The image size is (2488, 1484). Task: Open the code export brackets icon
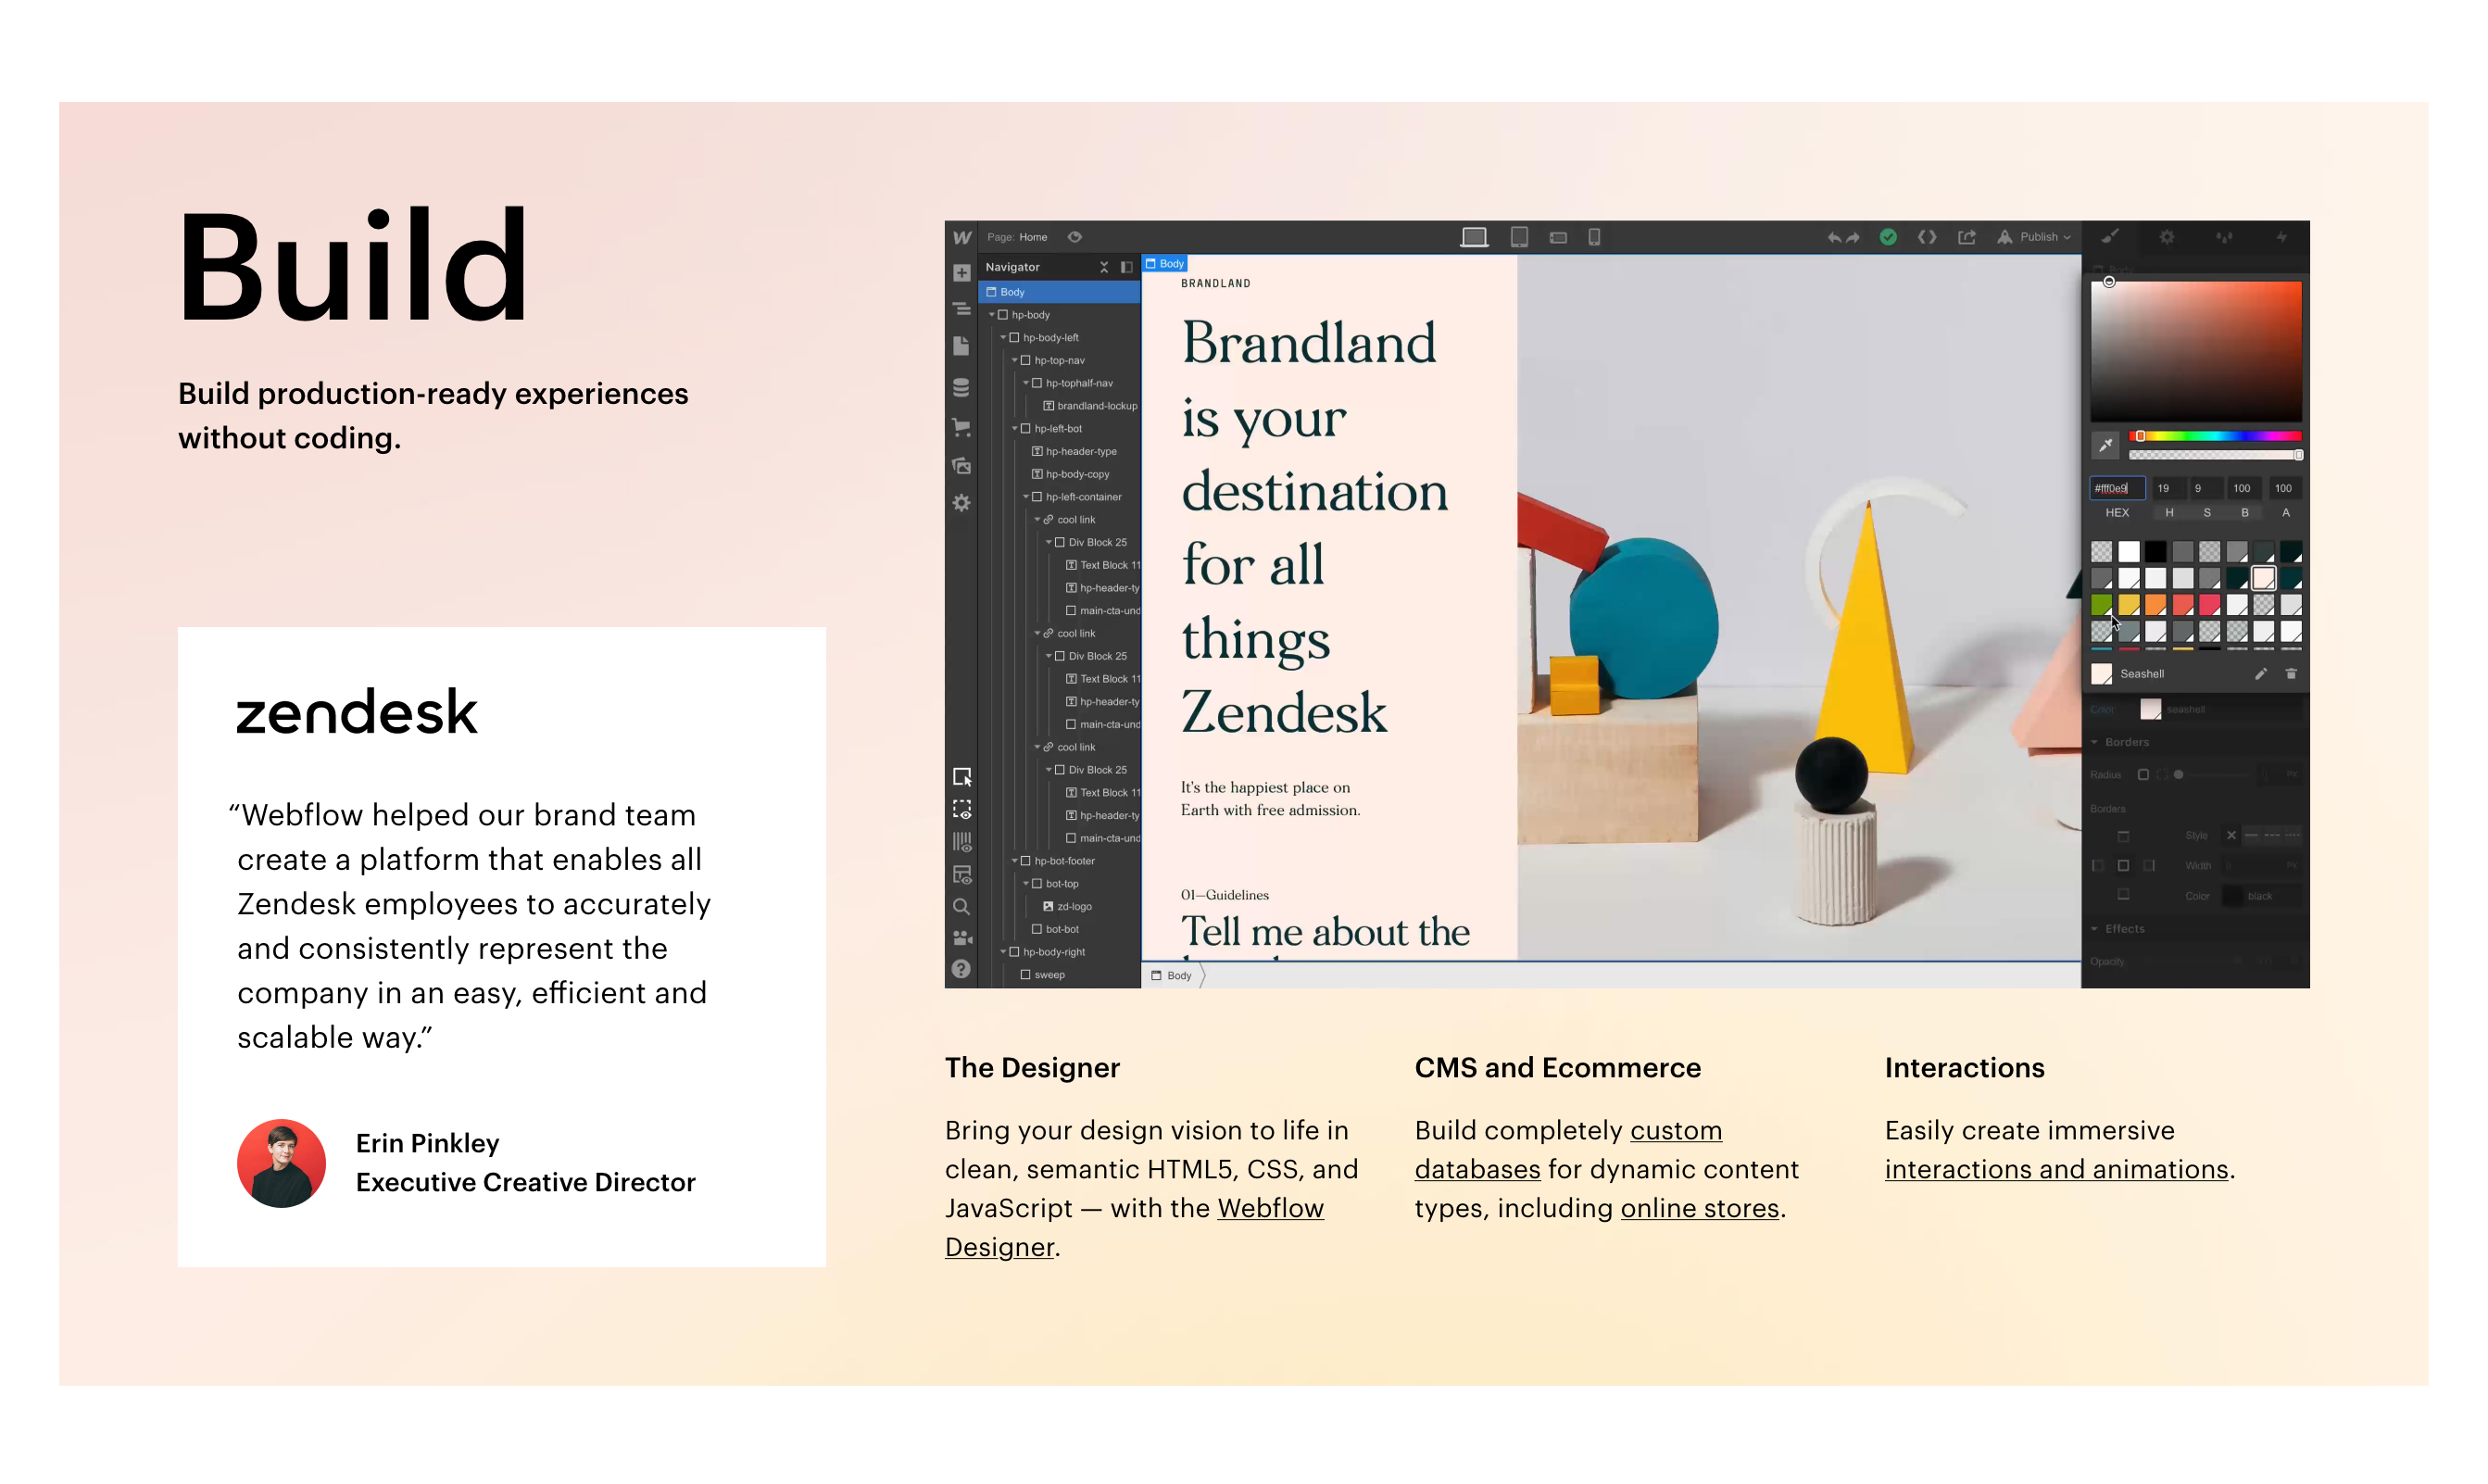[x=1927, y=237]
